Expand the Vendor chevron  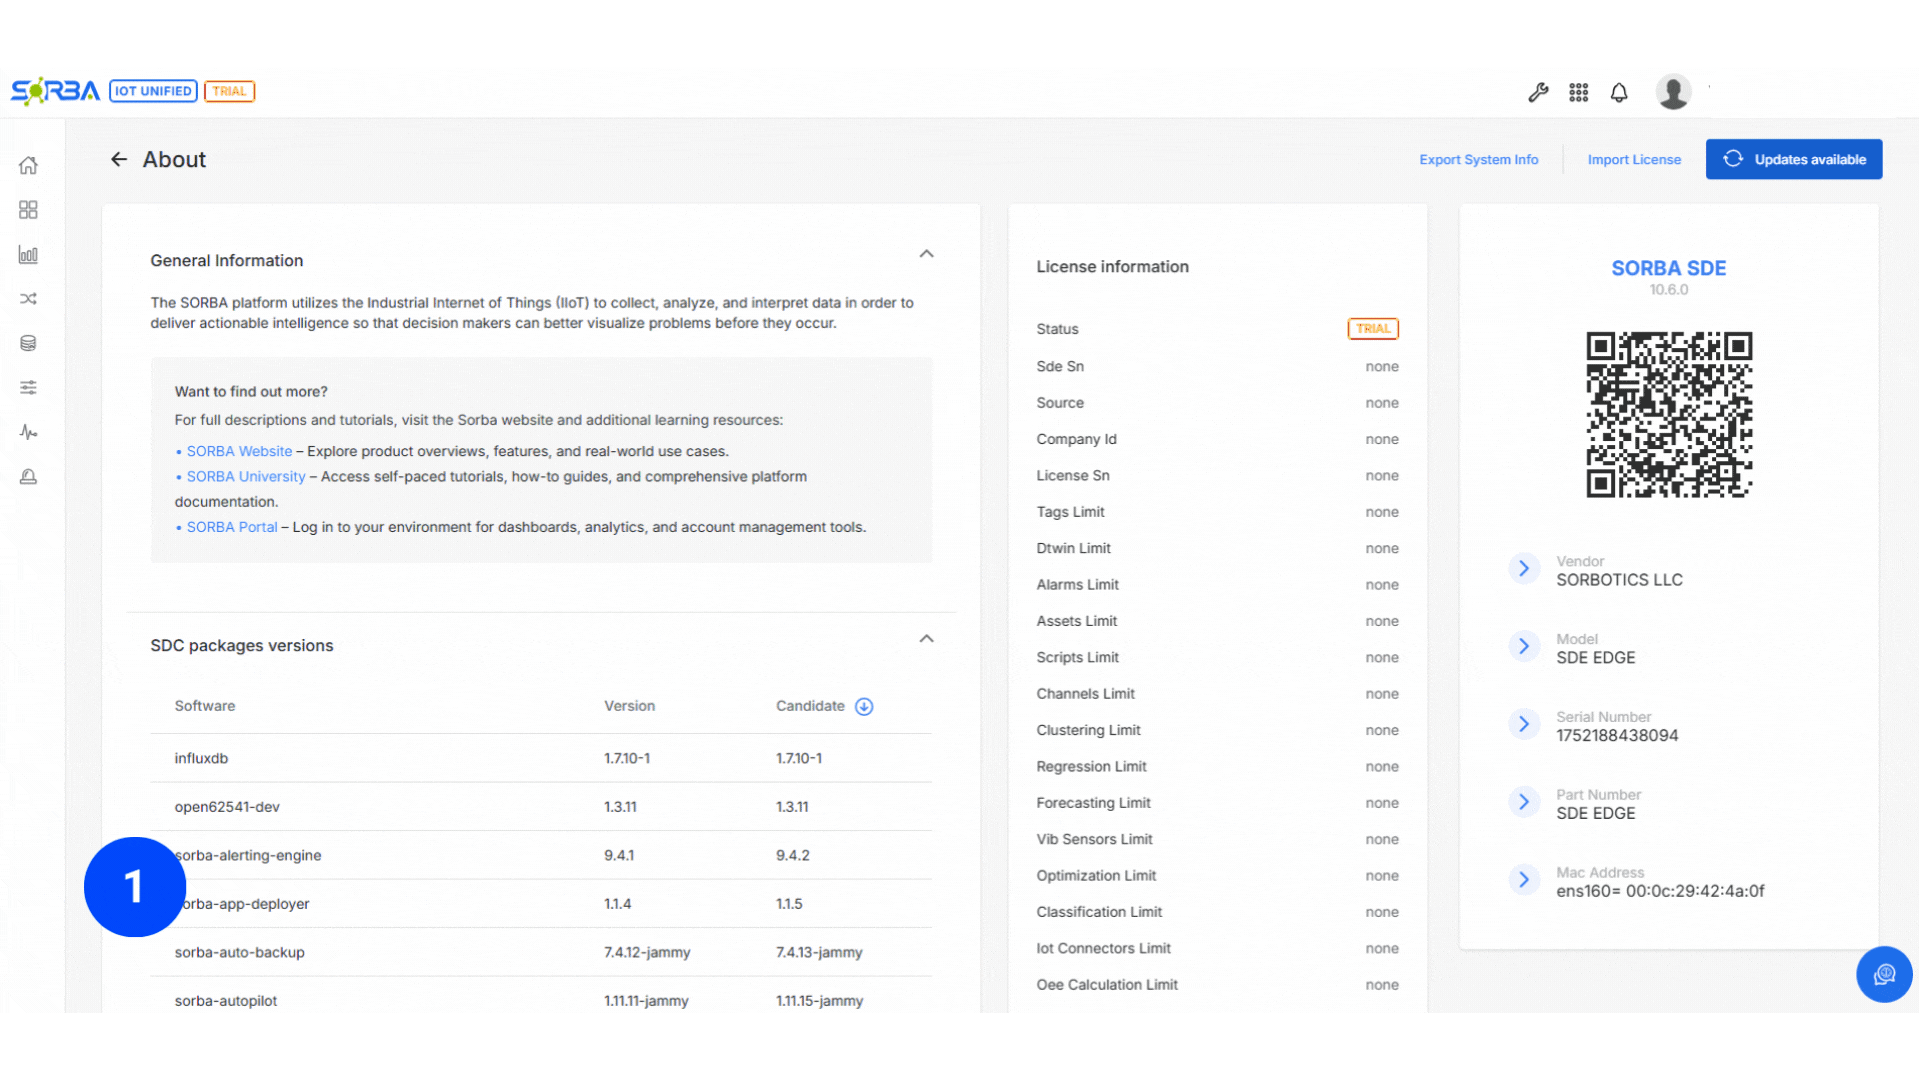click(1524, 569)
